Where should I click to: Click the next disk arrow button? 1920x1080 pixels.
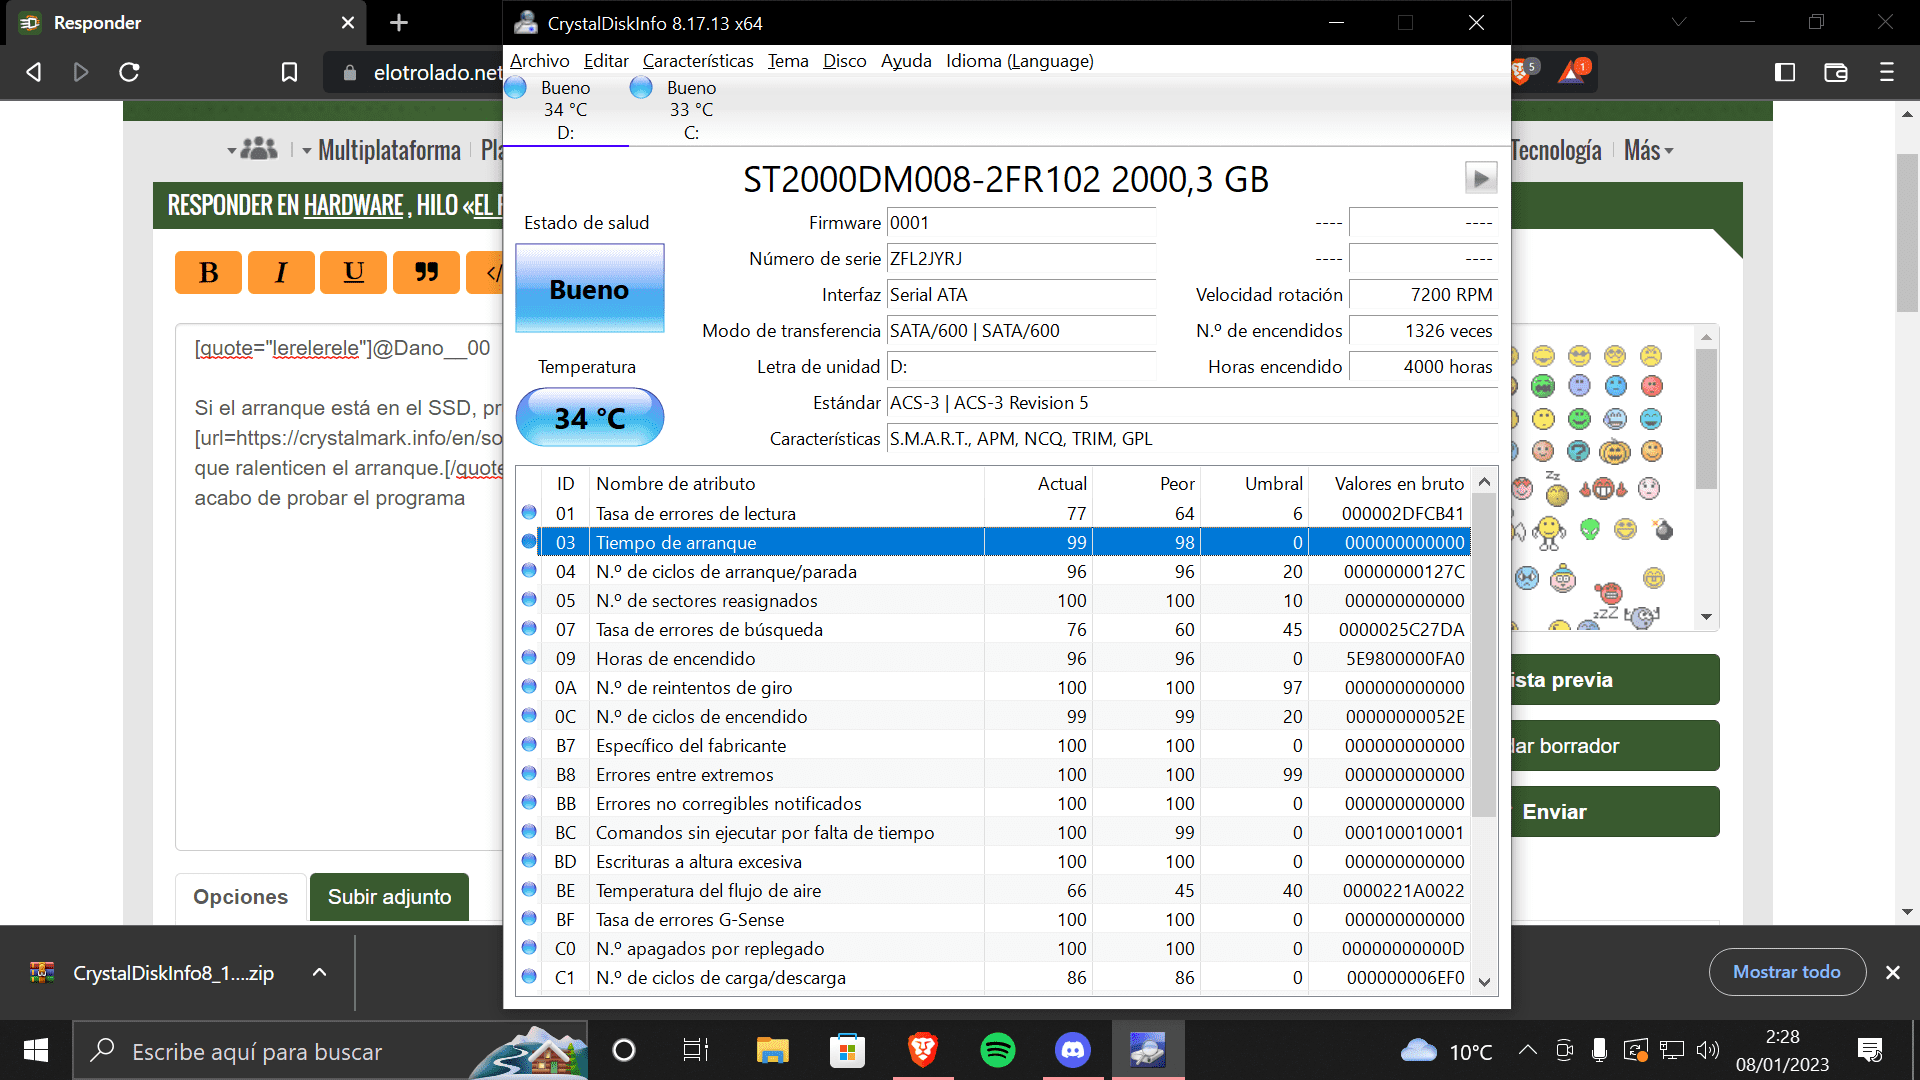click(1481, 178)
